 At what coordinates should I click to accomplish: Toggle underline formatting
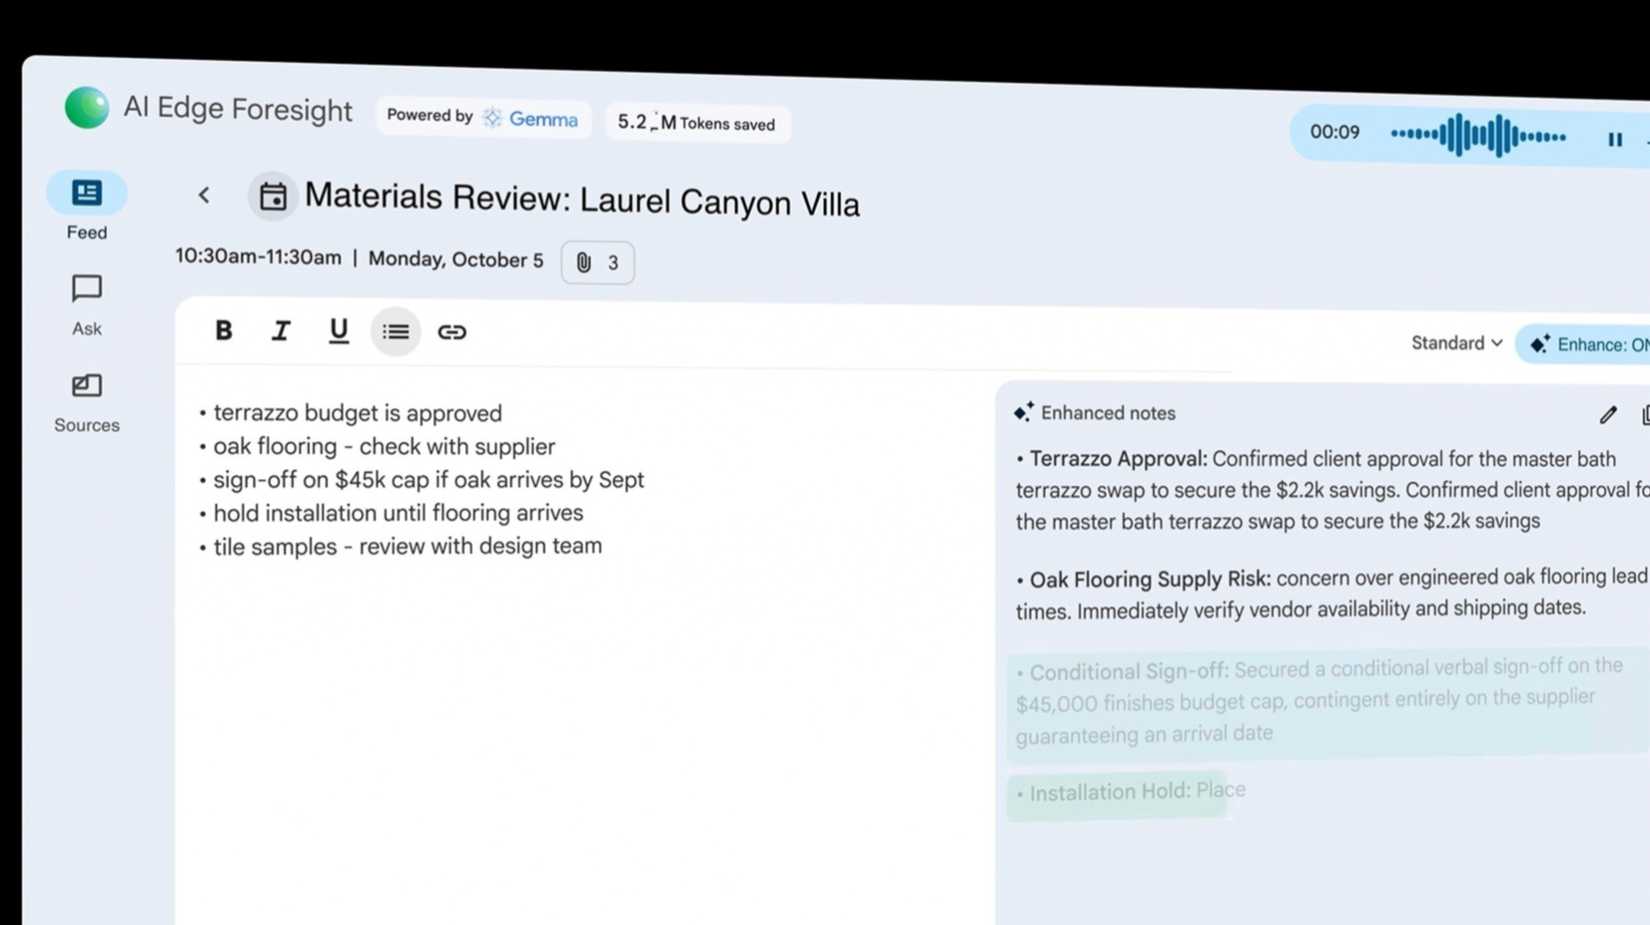coord(338,331)
